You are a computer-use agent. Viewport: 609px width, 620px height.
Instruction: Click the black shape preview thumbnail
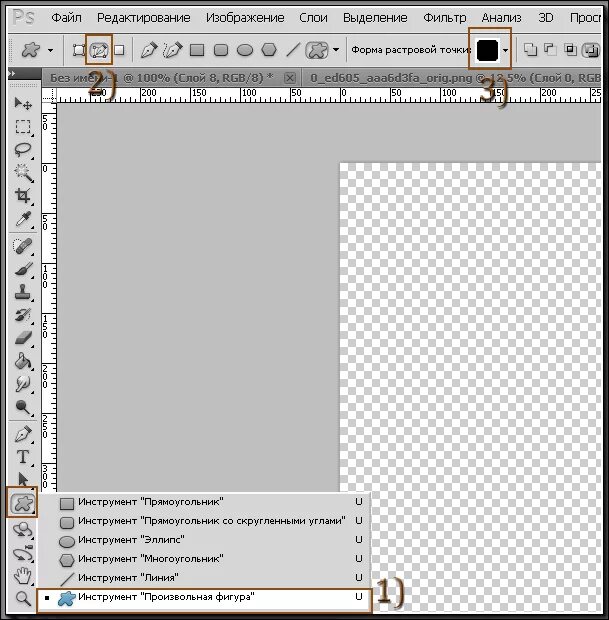click(487, 50)
